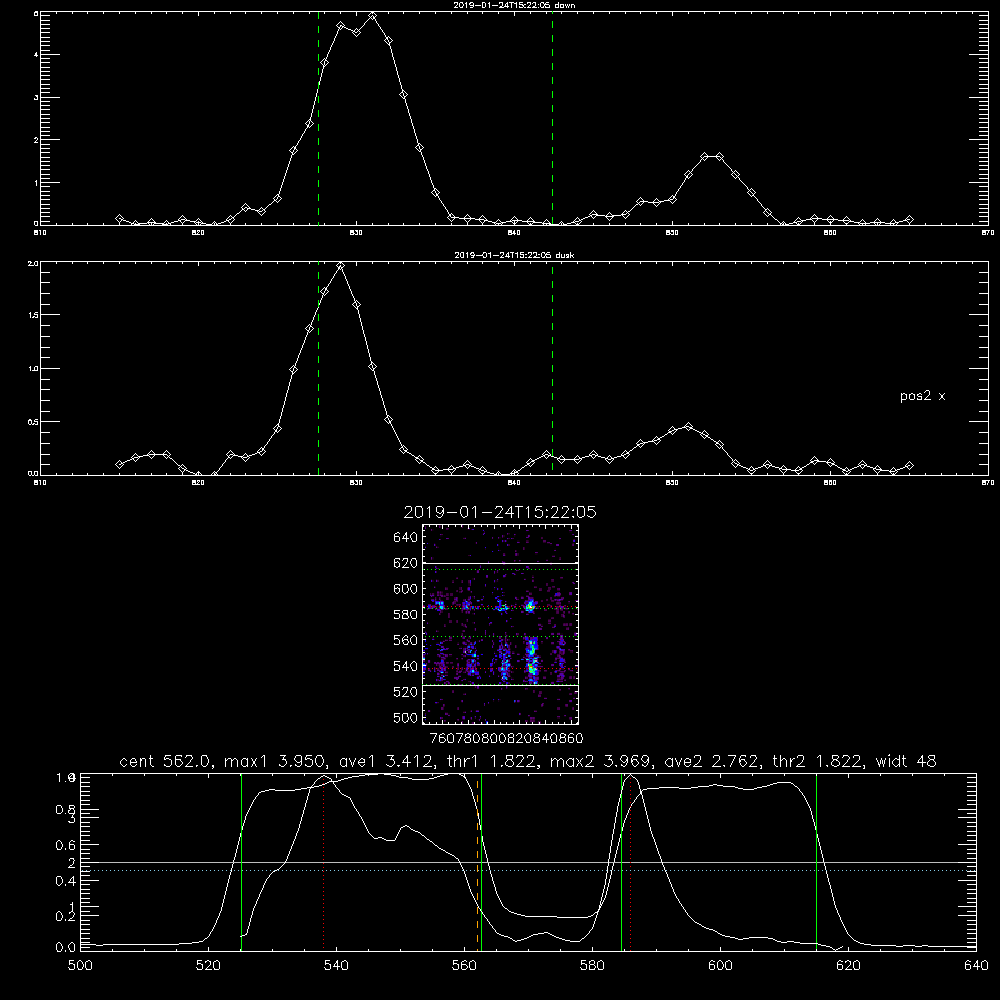Click the 'thr2 1.822' value

pos(818,761)
